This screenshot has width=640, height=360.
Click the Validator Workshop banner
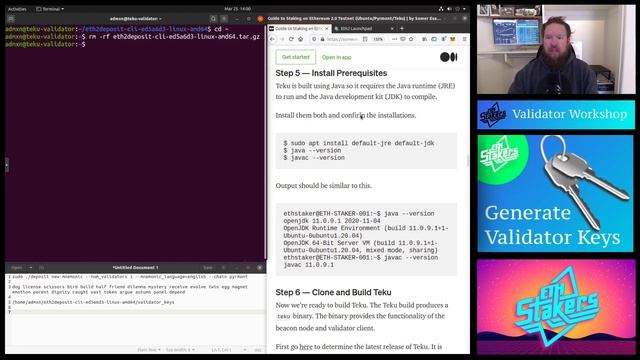556,115
